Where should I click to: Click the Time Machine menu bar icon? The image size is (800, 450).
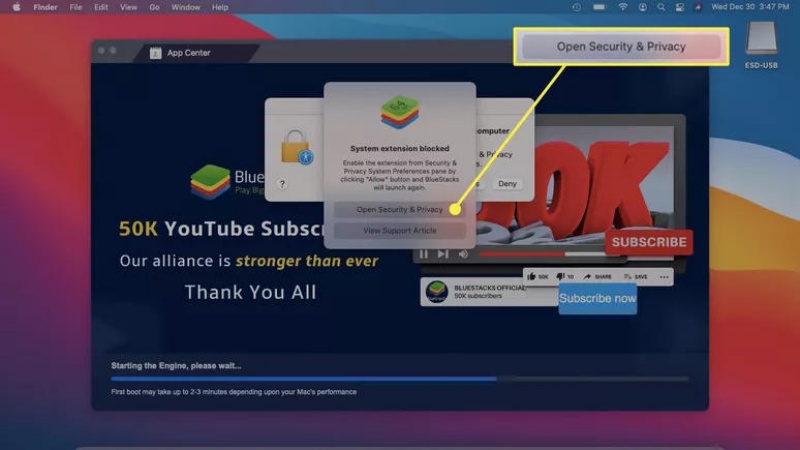tap(577, 7)
